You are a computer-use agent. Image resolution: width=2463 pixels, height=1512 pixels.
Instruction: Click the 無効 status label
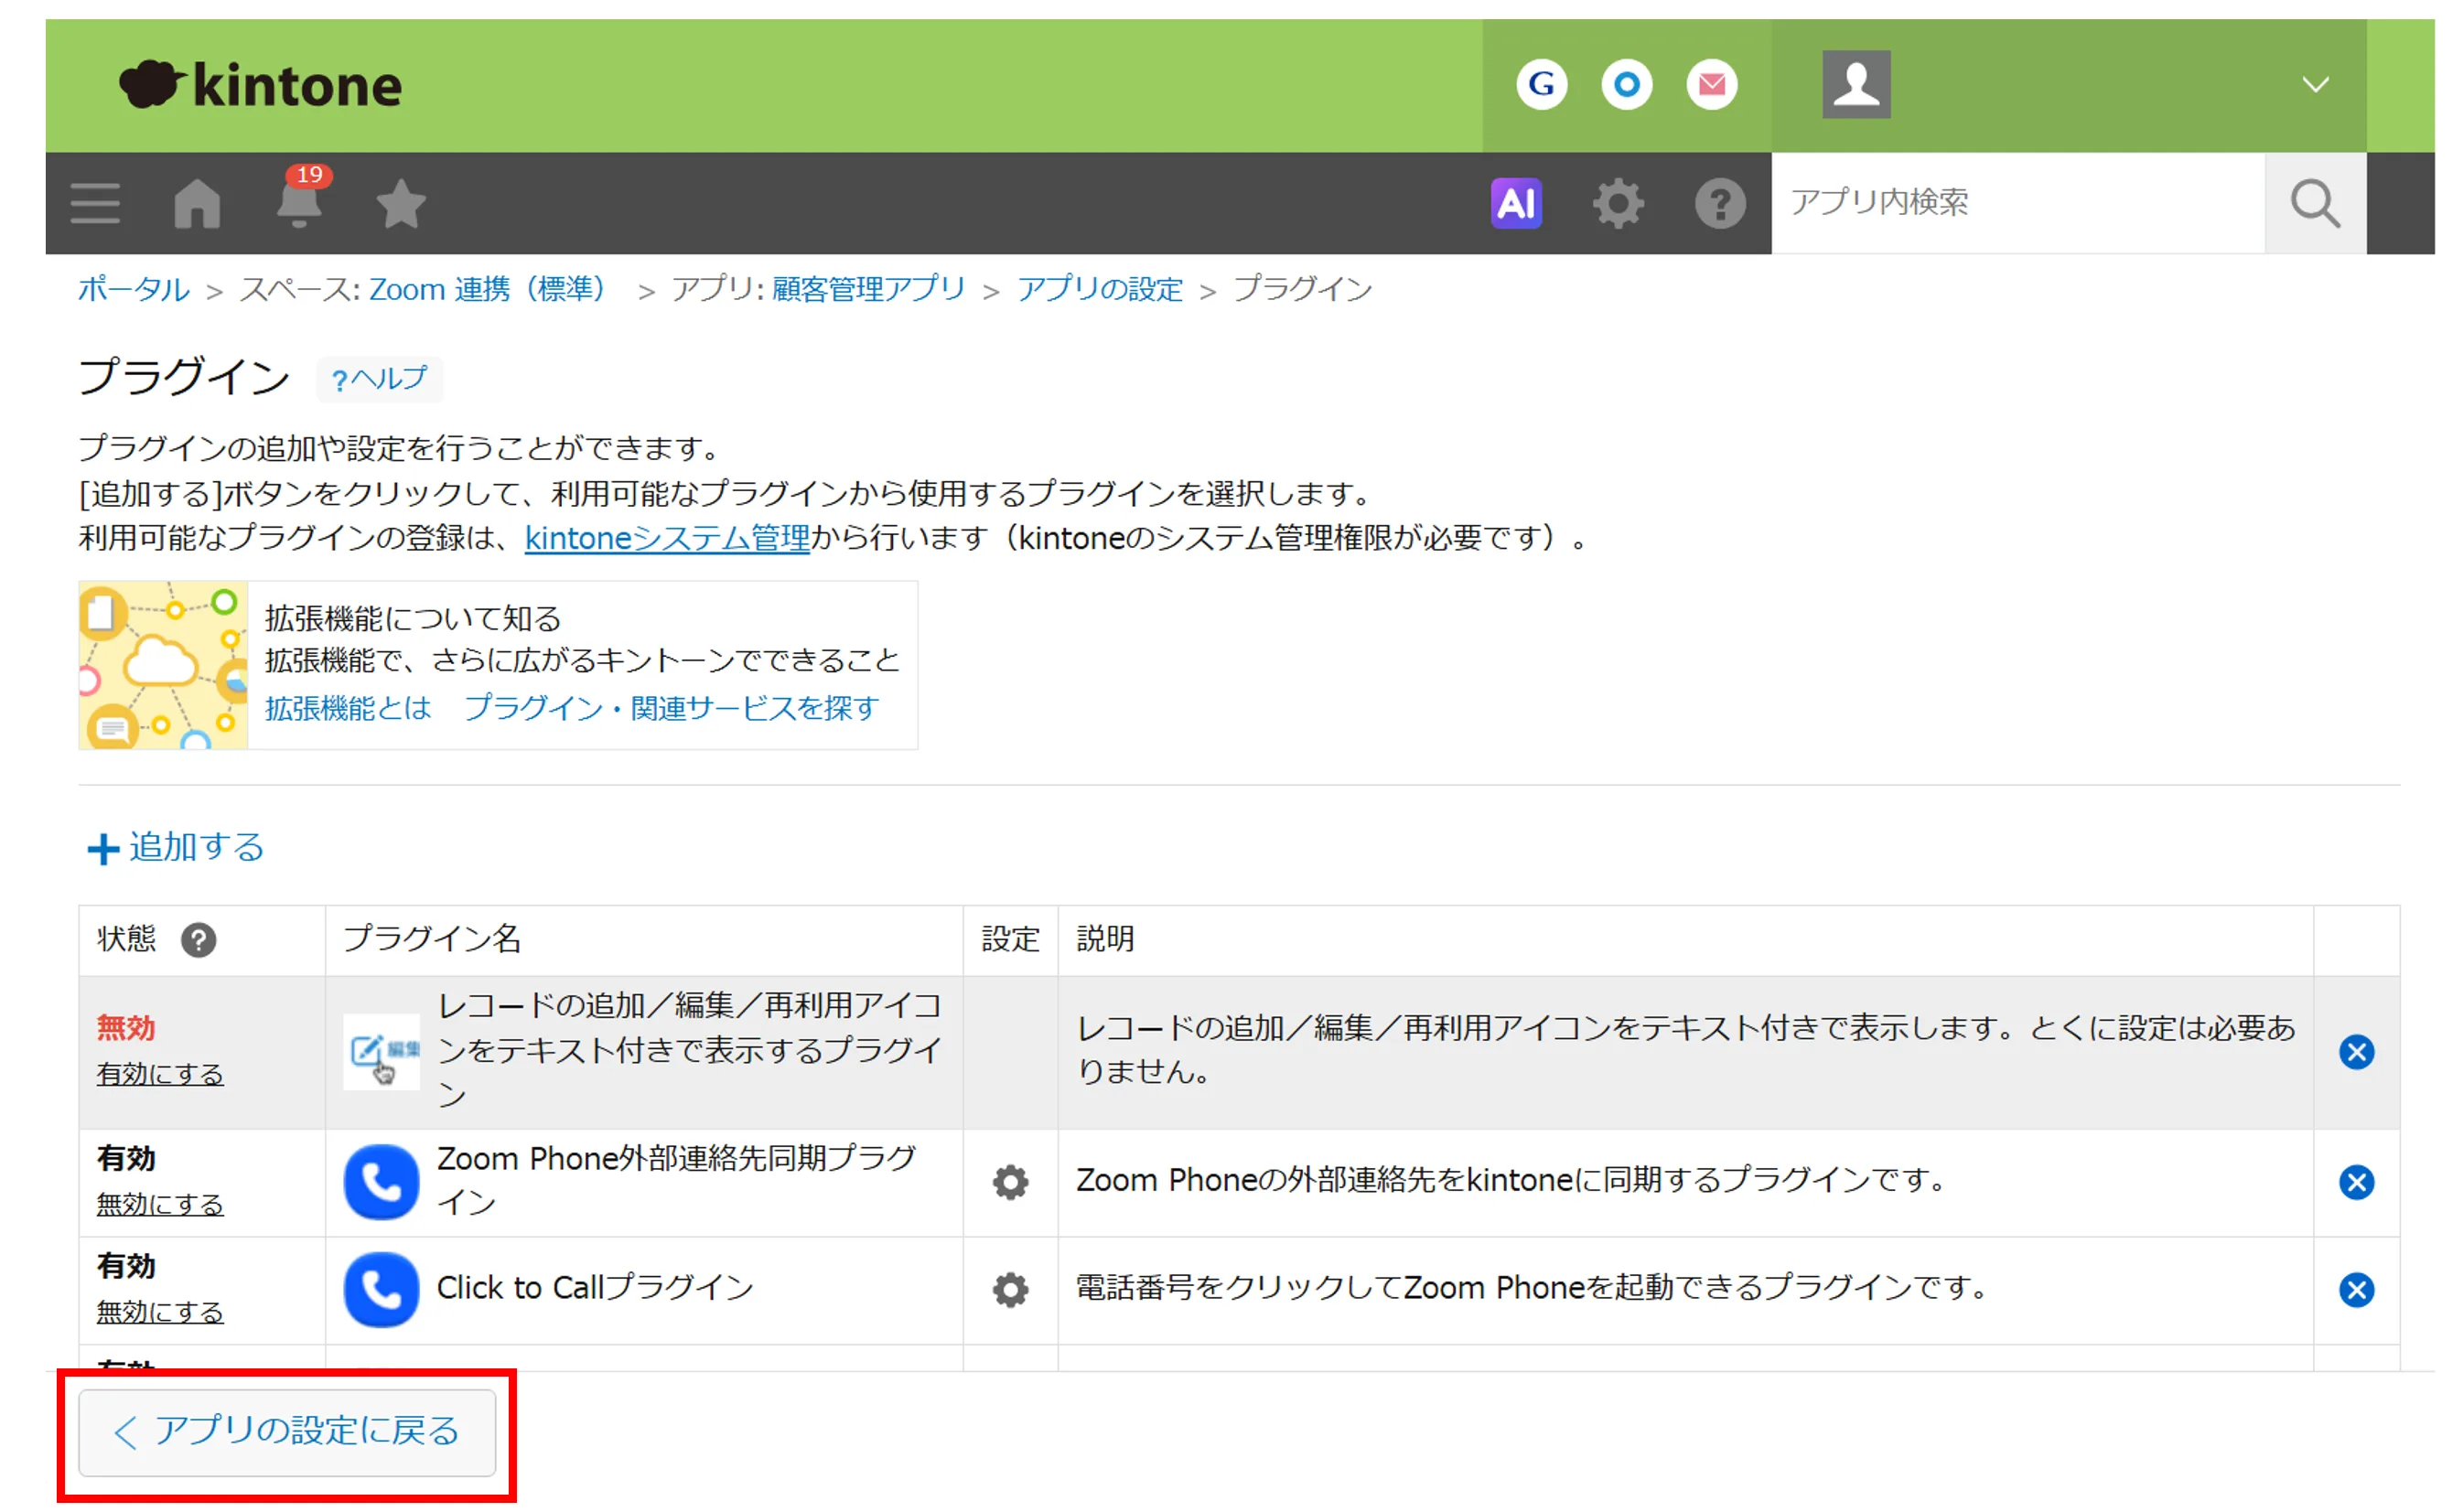point(126,1029)
